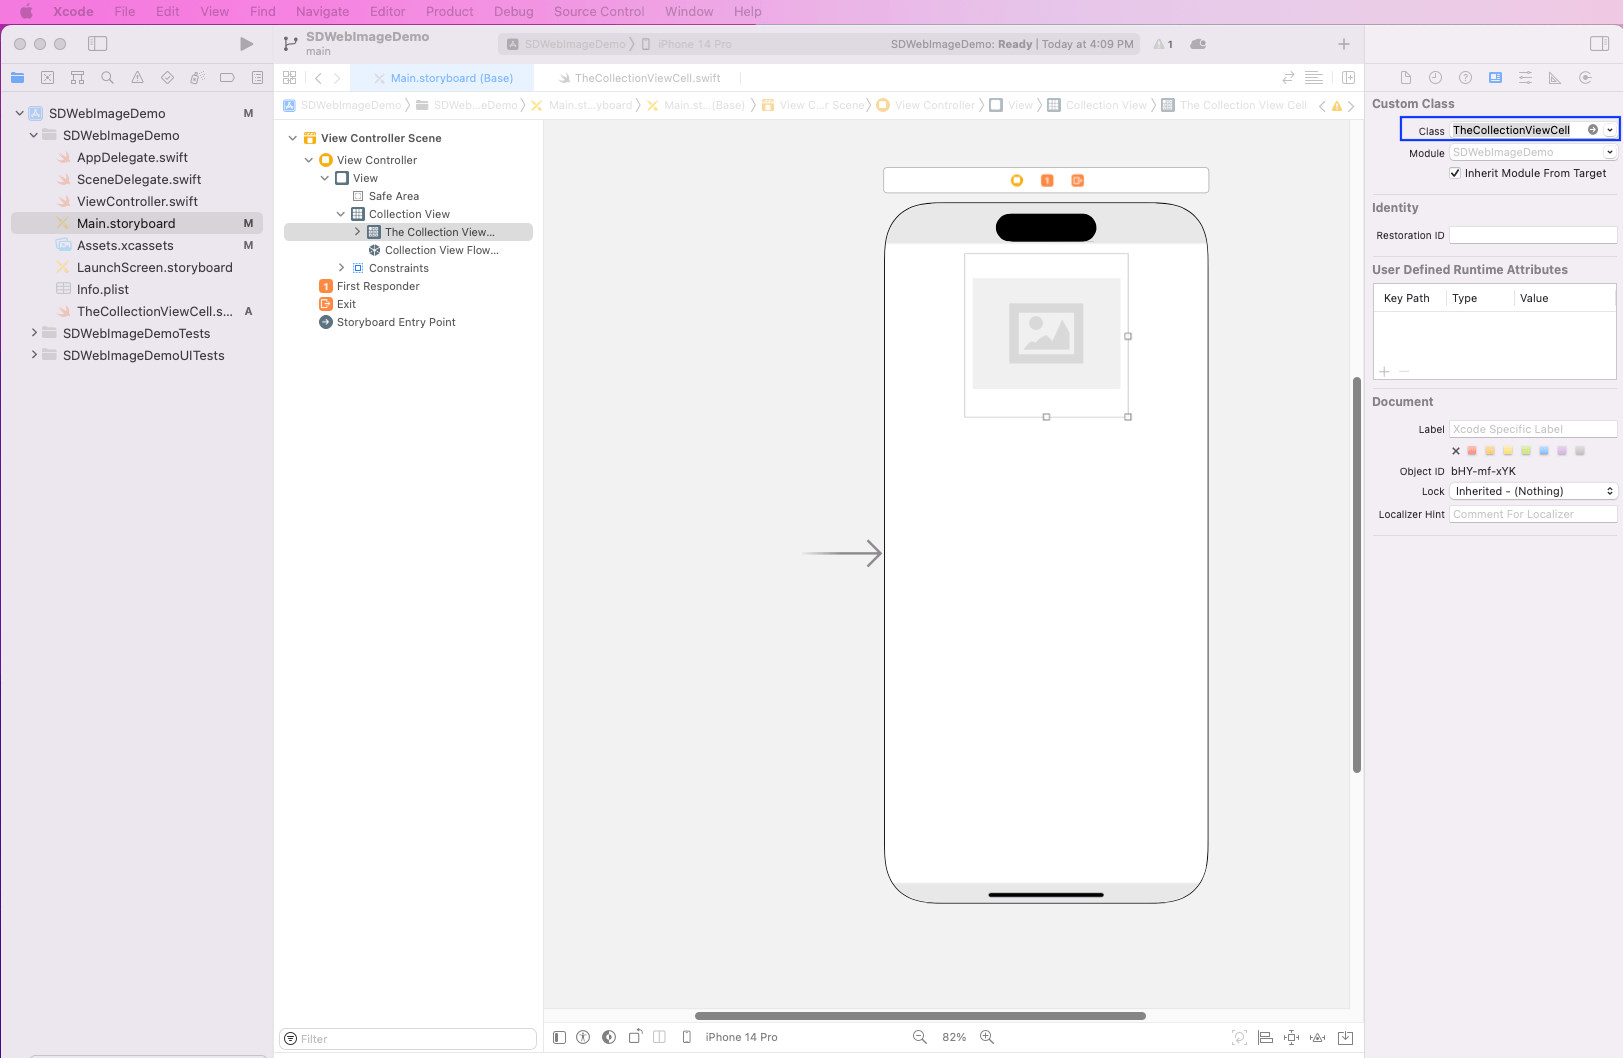This screenshot has width=1623, height=1058.
Task: Click the iPhone 14 Pro device button
Action: click(740, 1037)
